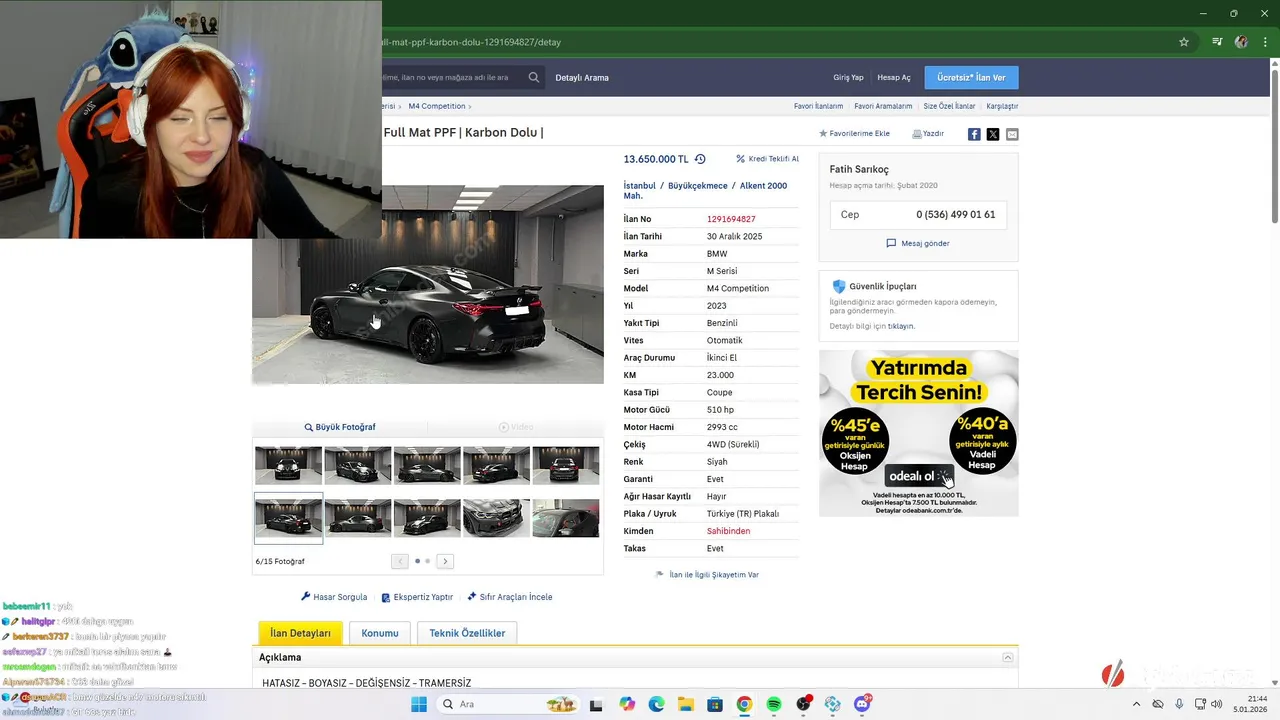The height and width of the screenshot is (720, 1280).
Task: Click seller phone number 0 (536) 499 01 61
Action: (x=955, y=215)
